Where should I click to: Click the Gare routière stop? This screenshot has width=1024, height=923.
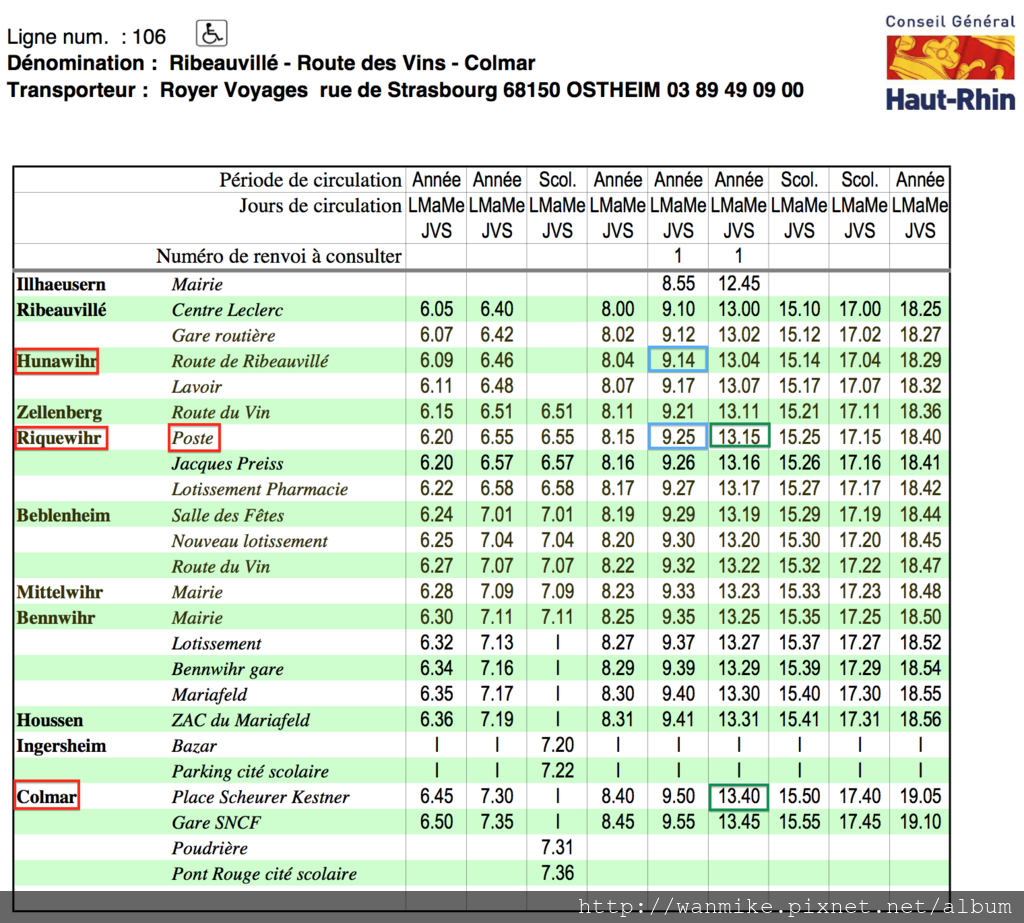(223, 335)
